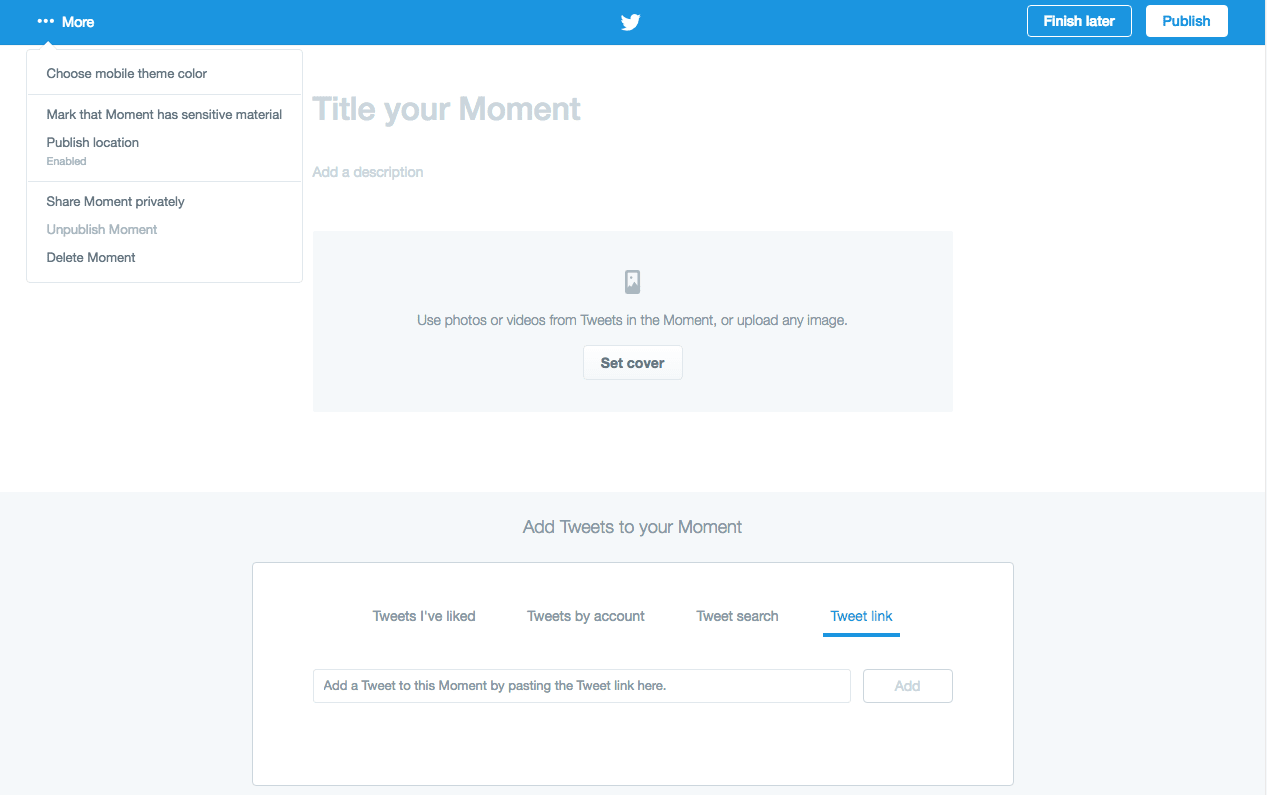Open the Tweet search tab
This screenshot has width=1267, height=795.
point(737,616)
